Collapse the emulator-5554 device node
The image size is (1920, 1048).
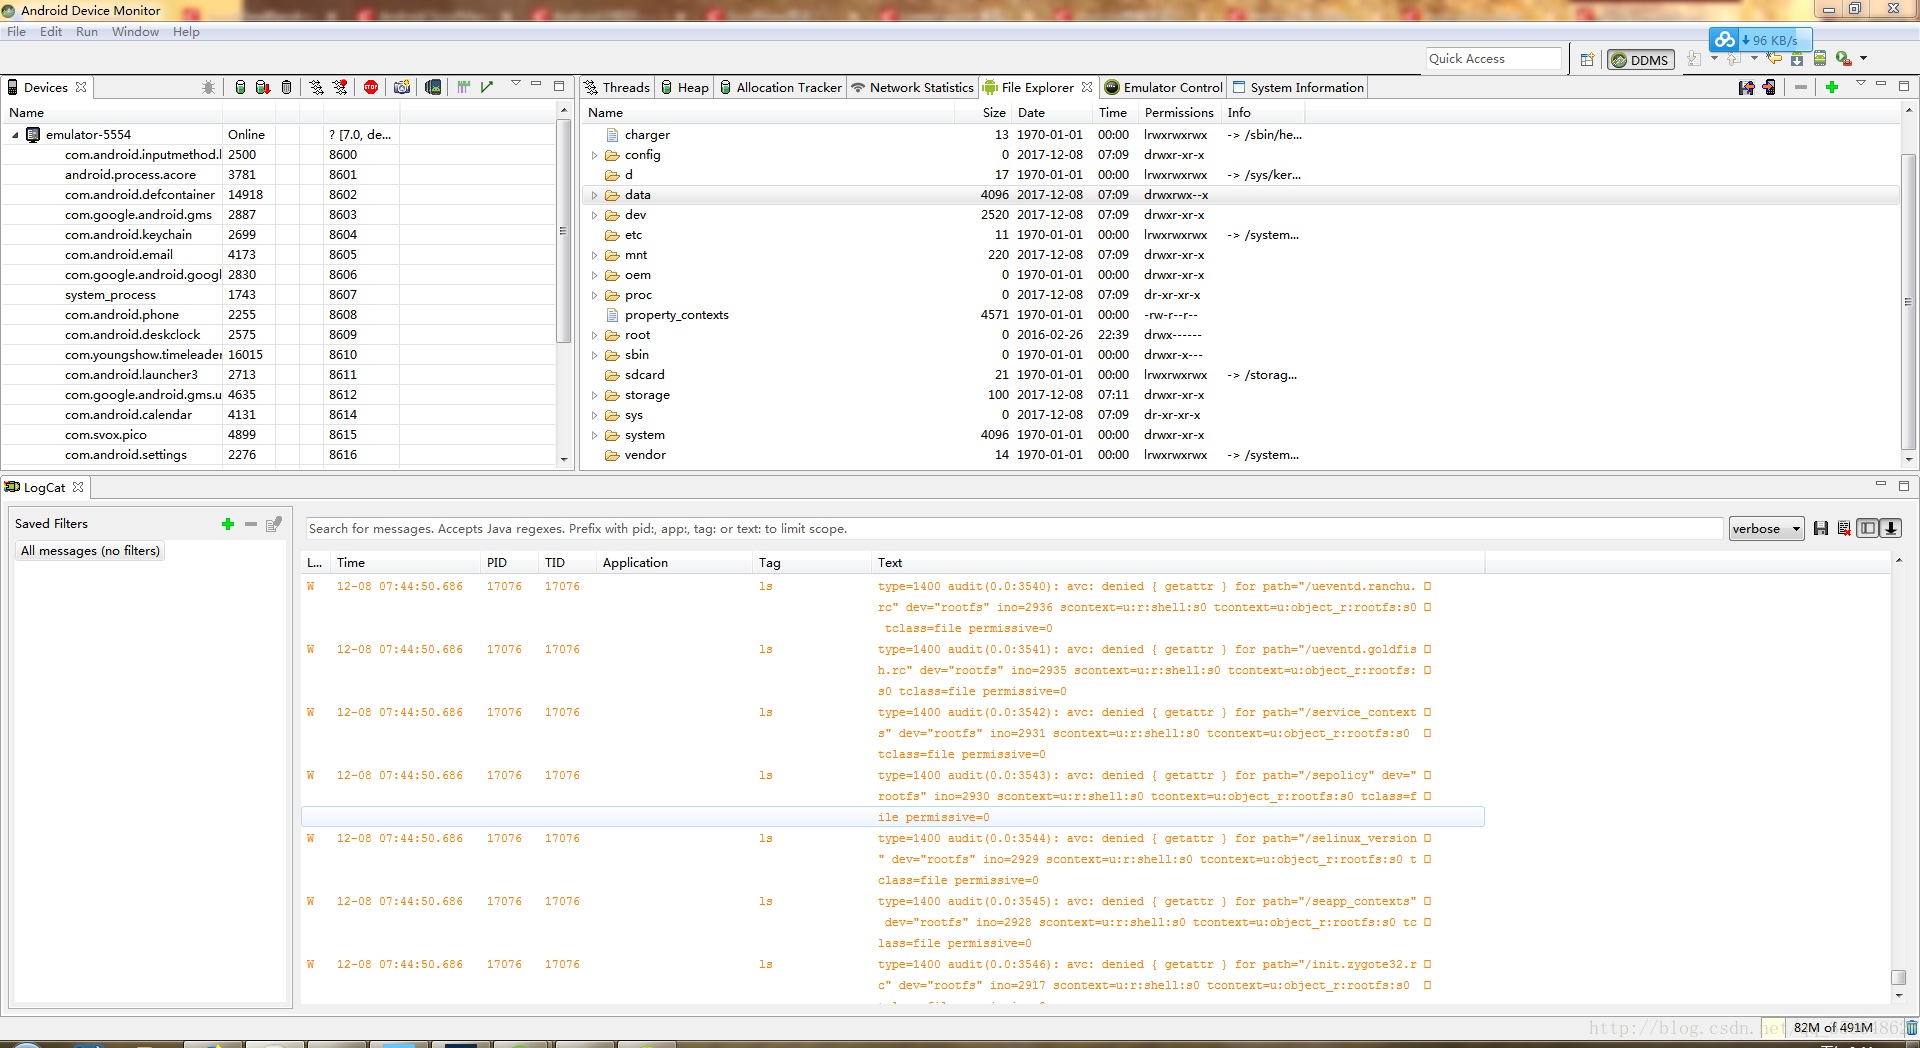pos(15,135)
